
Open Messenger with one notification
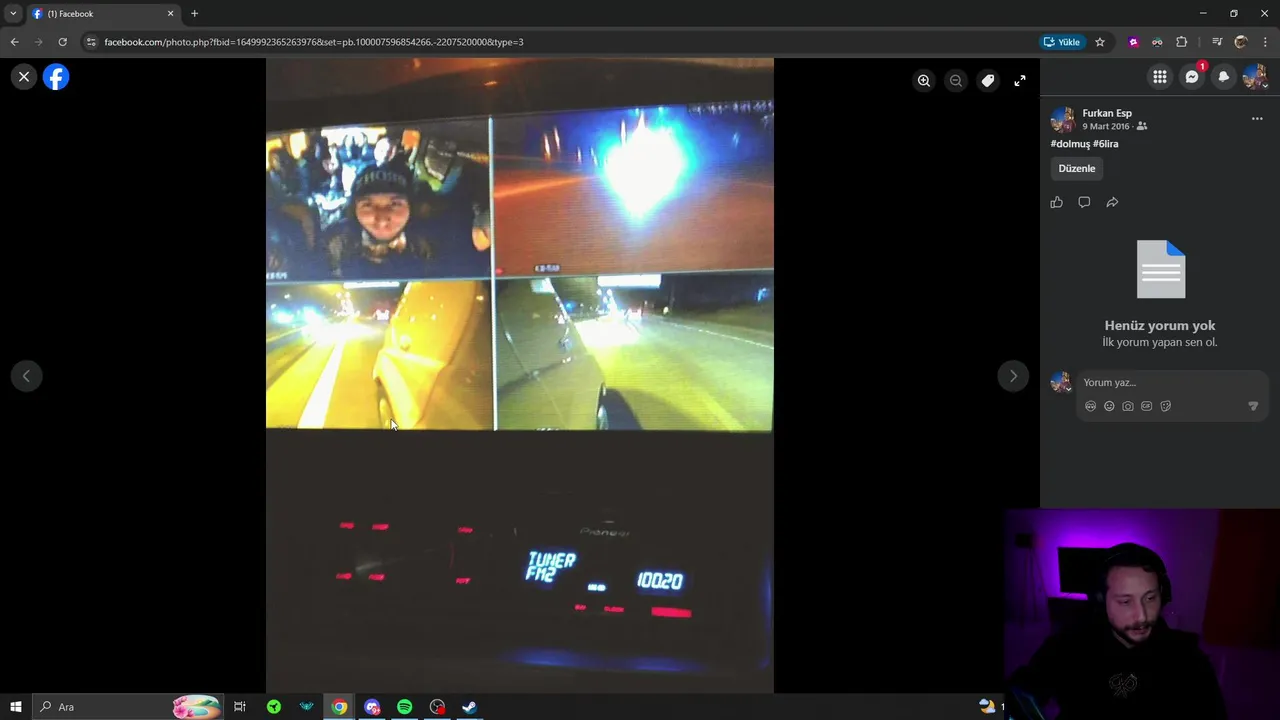click(1192, 77)
